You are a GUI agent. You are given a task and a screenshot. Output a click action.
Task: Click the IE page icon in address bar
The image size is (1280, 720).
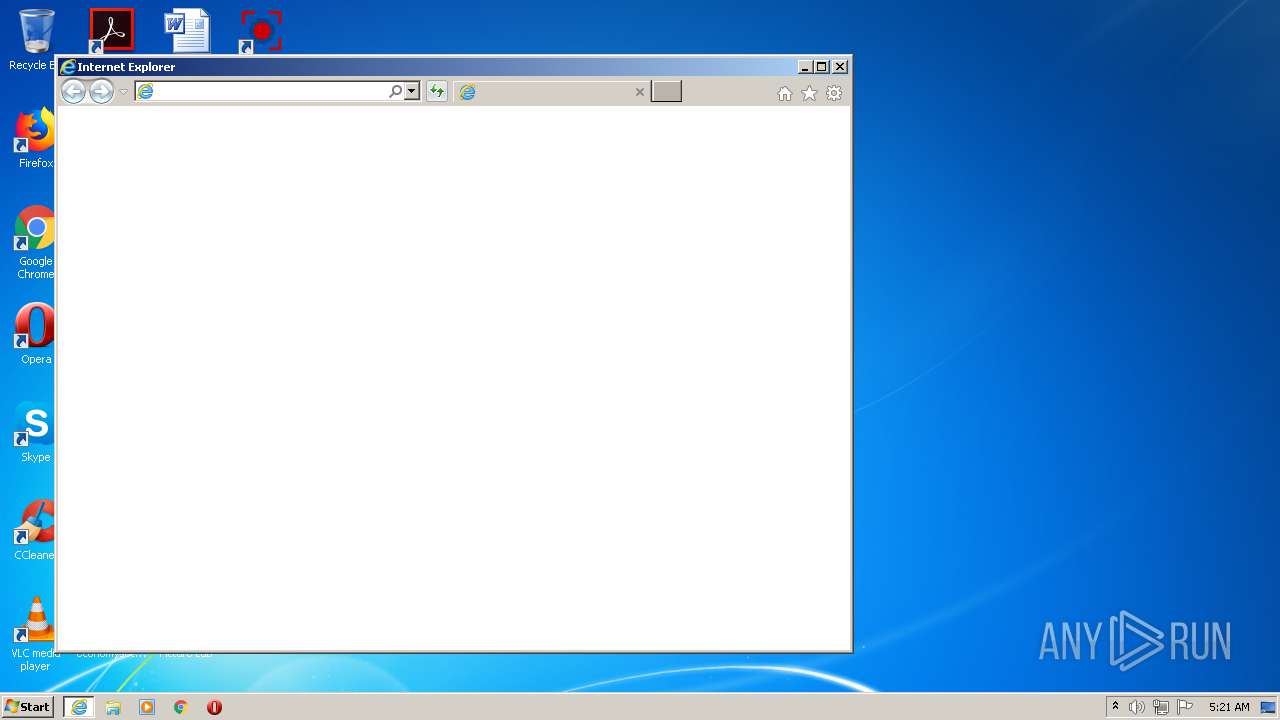click(x=146, y=92)
